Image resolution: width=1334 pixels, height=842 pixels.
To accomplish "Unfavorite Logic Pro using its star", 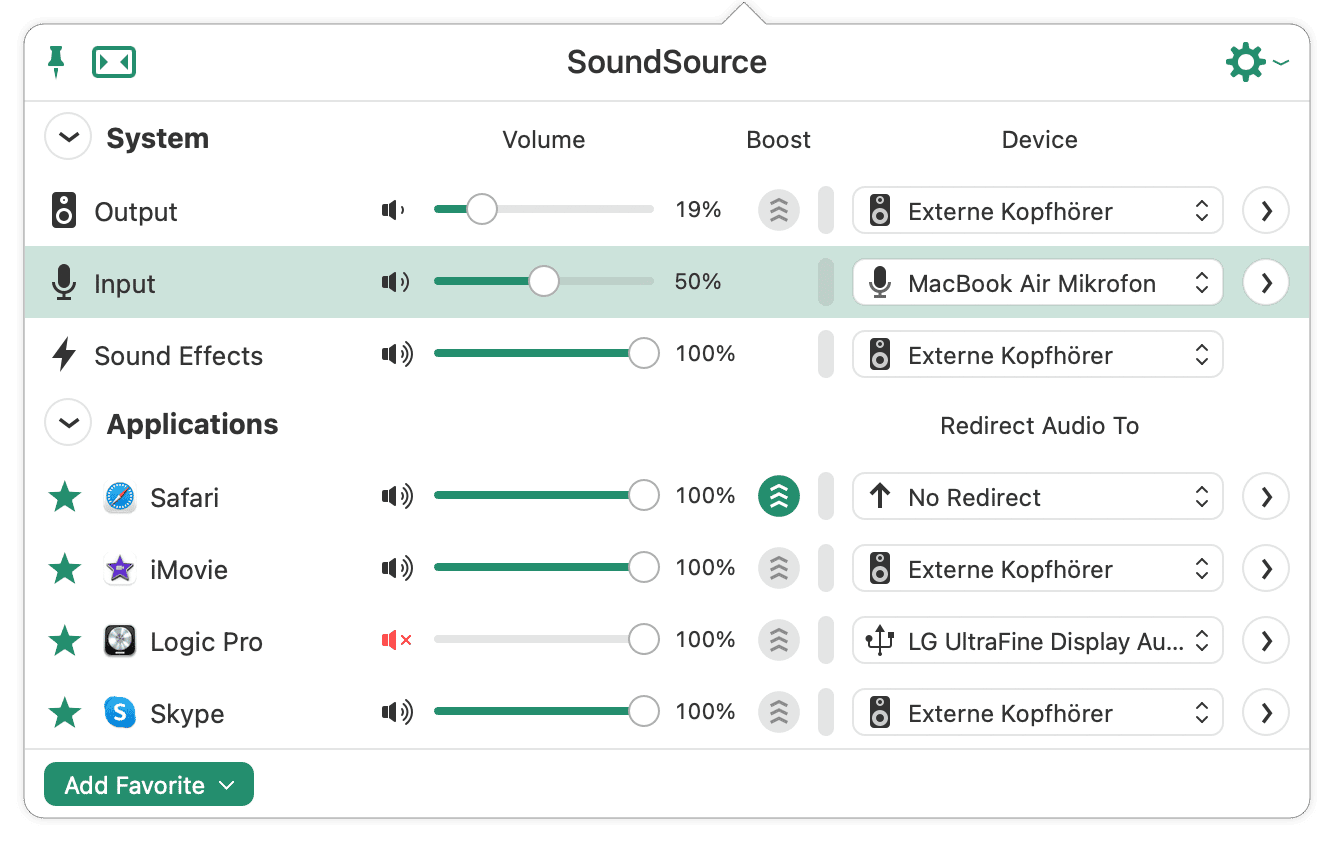I will (65, 640).
